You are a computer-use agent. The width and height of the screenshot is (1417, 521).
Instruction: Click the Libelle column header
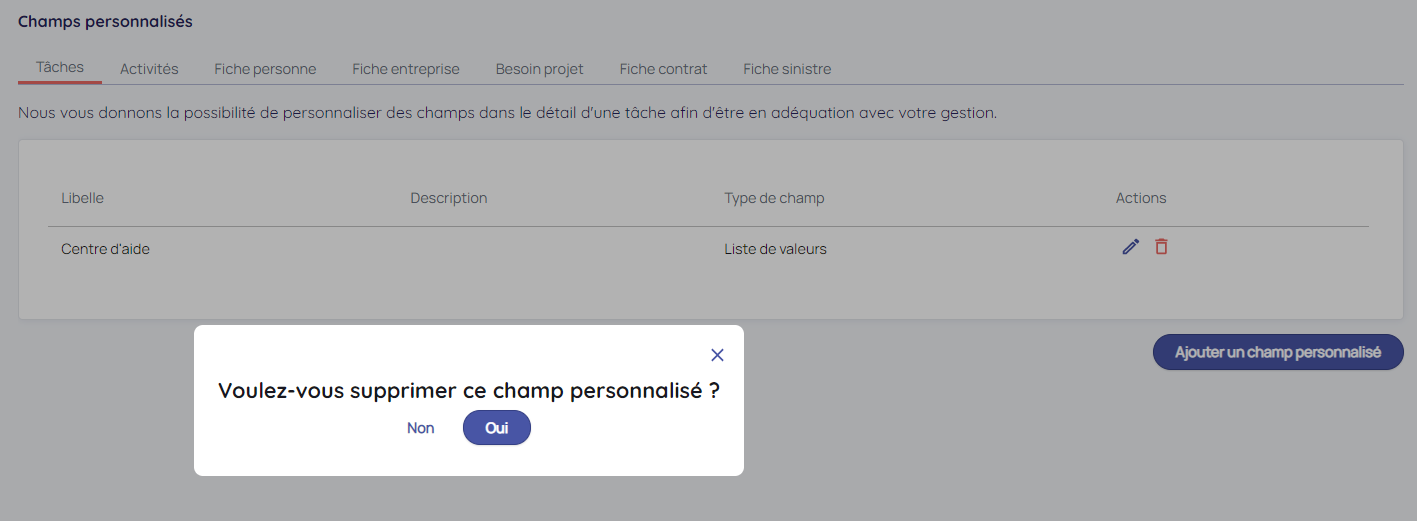click(82, 198)
